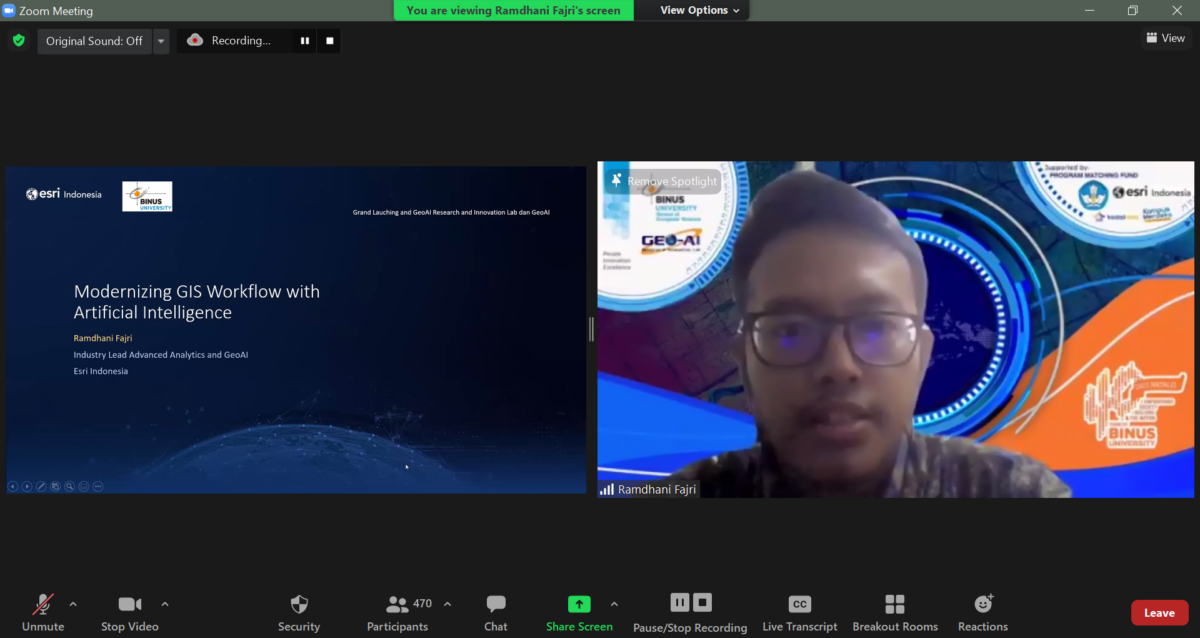The image size is (1200, 638).
Task: Click the divider handle between shared screen and video
Action: point(591,328)
